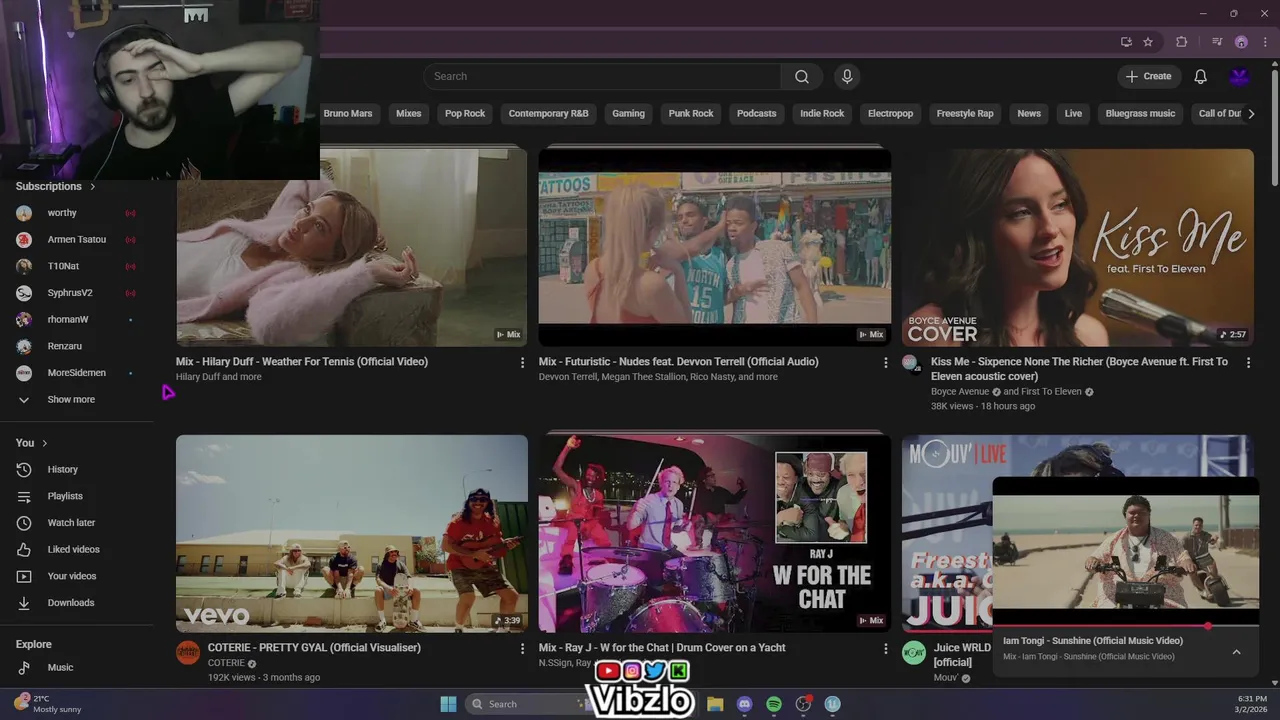Play the Futuristic Nudes mix thumbnail
The width and height of the screenshot is (1280, 720).
pyautogui.click(x=715, y=247)
